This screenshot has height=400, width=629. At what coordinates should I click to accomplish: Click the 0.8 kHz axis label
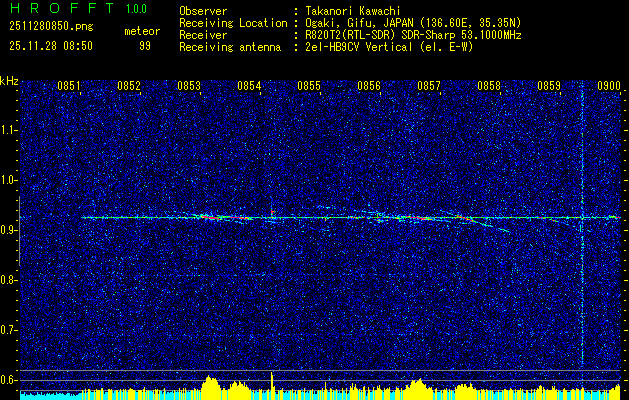[x=7, y=280]
